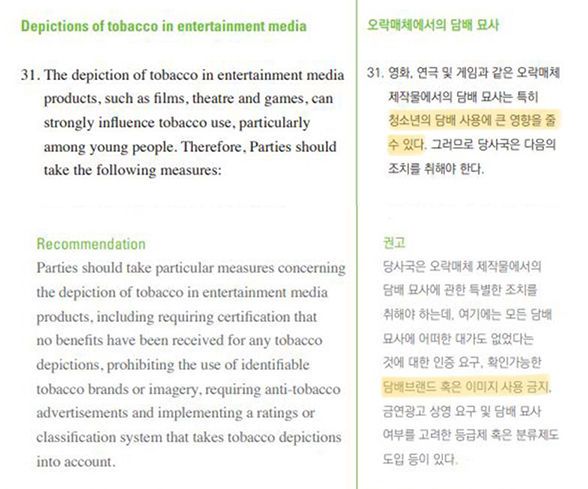This screenshot has height=489, width=588.
Task: Click 'Parties should take particular measures concerning'
Action: pyautogui.click(x=191, y=268)
